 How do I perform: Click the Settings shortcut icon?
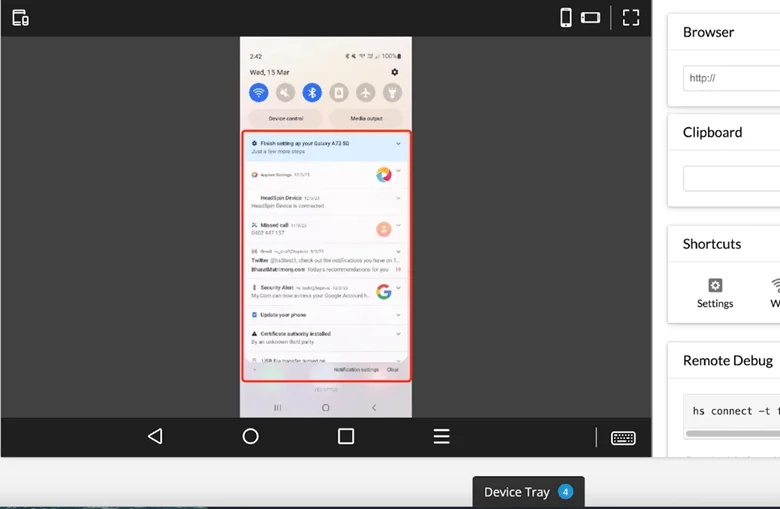pyautogui.click(x=715, y=285)
